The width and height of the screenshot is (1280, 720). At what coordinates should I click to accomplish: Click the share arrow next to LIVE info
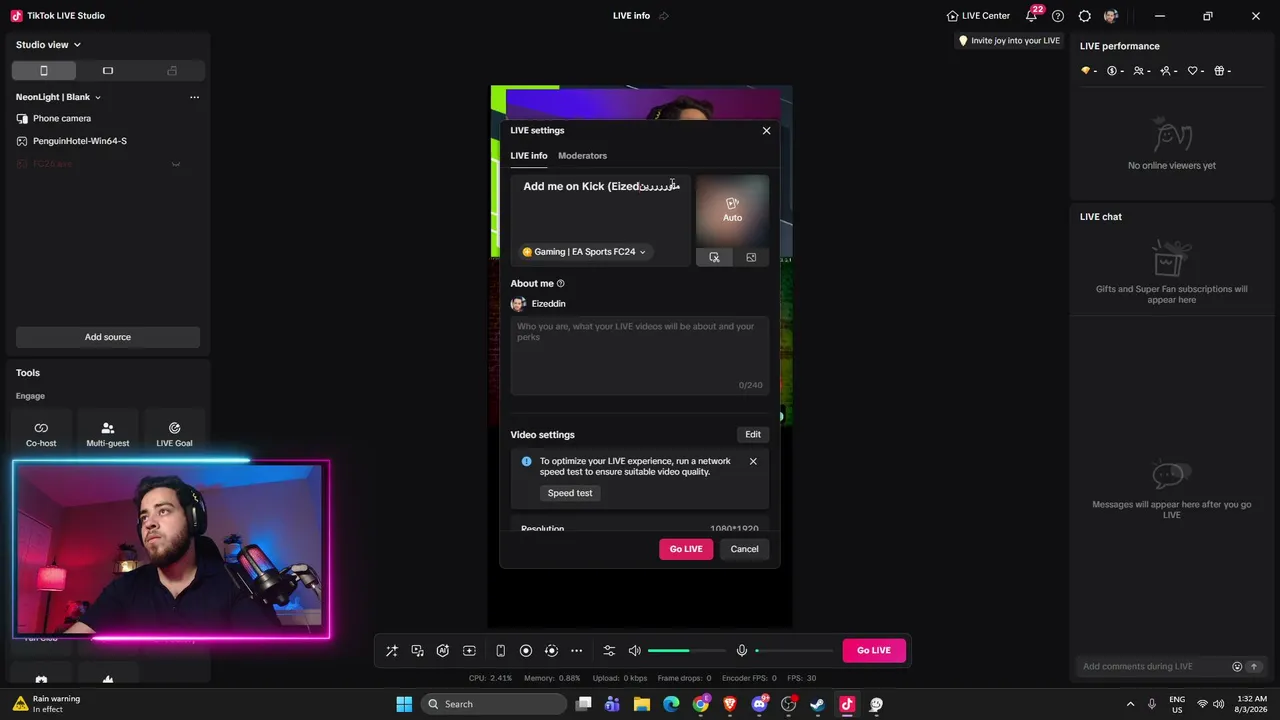664,16
